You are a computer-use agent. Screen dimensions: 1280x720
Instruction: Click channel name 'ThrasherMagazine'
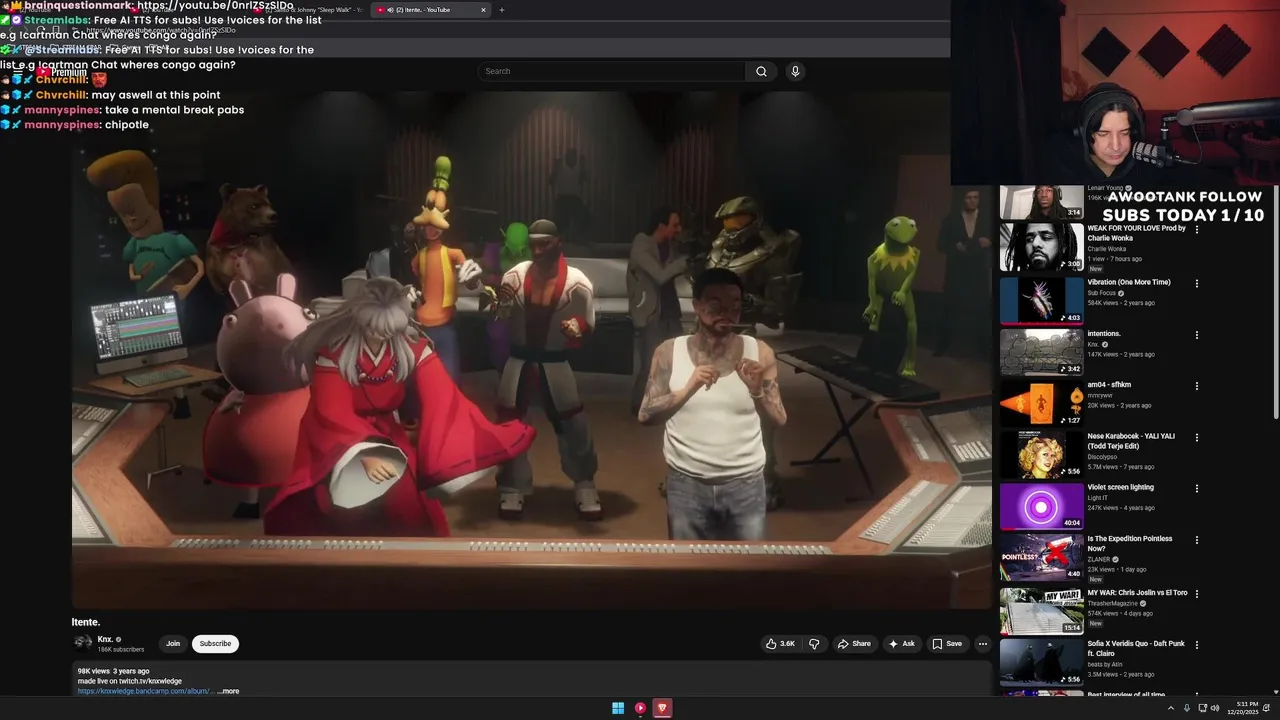1115,603
